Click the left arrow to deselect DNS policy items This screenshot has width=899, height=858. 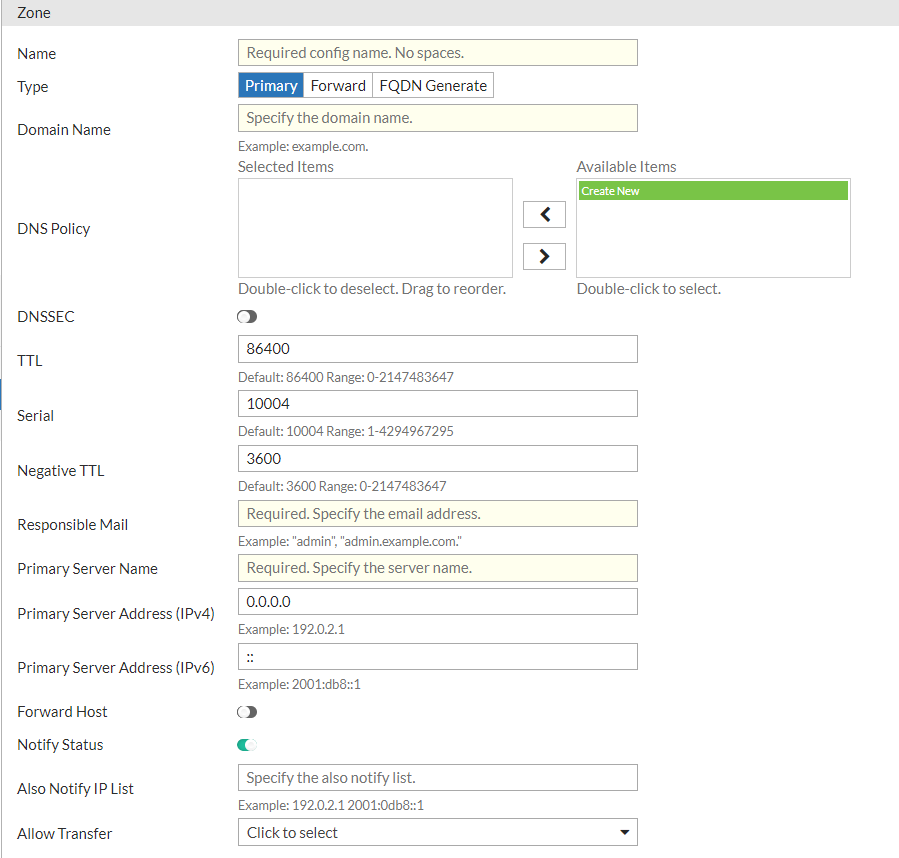(544, 214)
